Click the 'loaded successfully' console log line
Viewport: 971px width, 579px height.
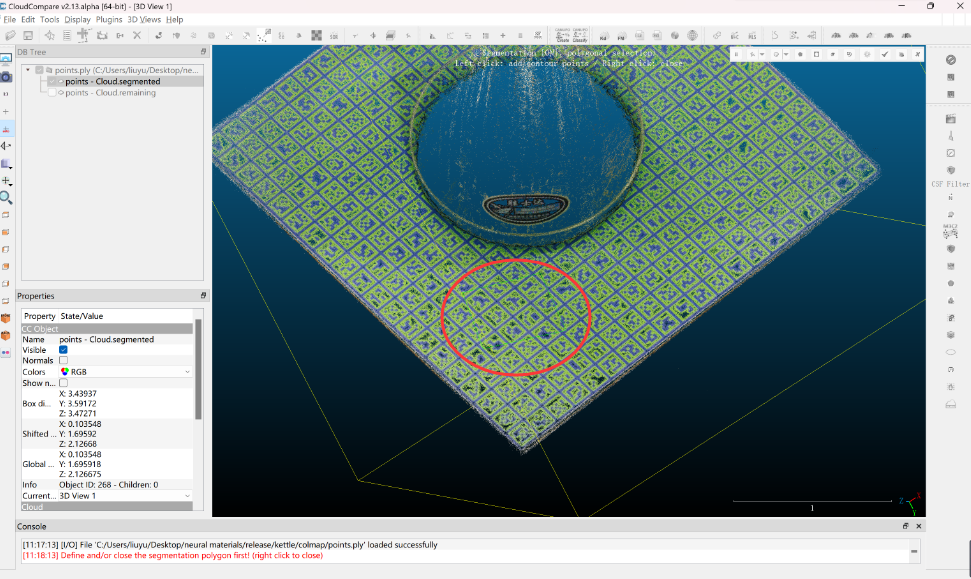[x=230, y=545]
